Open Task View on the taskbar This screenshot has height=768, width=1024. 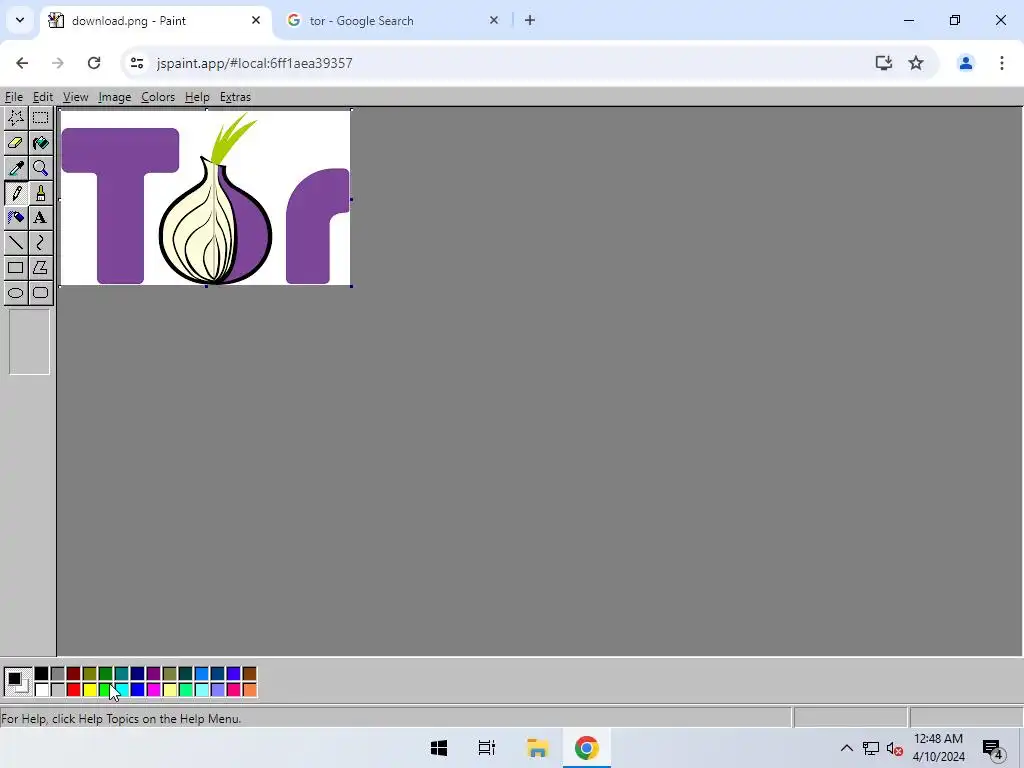[x=487, y=748]
